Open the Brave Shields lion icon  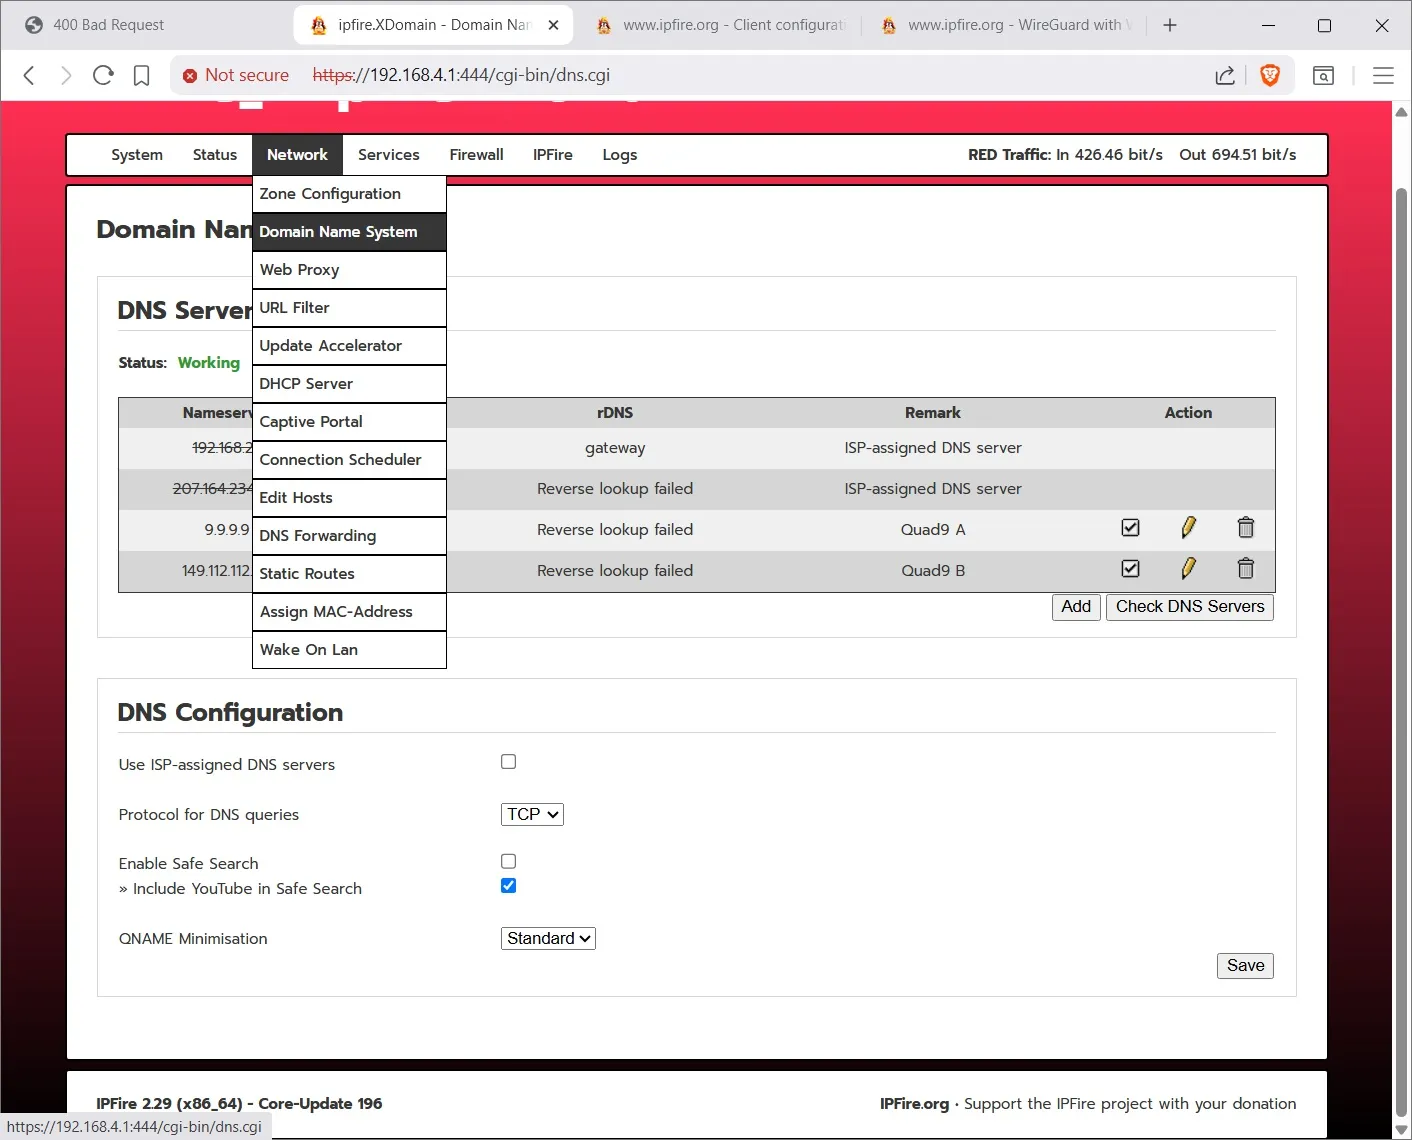(1270, 75)
